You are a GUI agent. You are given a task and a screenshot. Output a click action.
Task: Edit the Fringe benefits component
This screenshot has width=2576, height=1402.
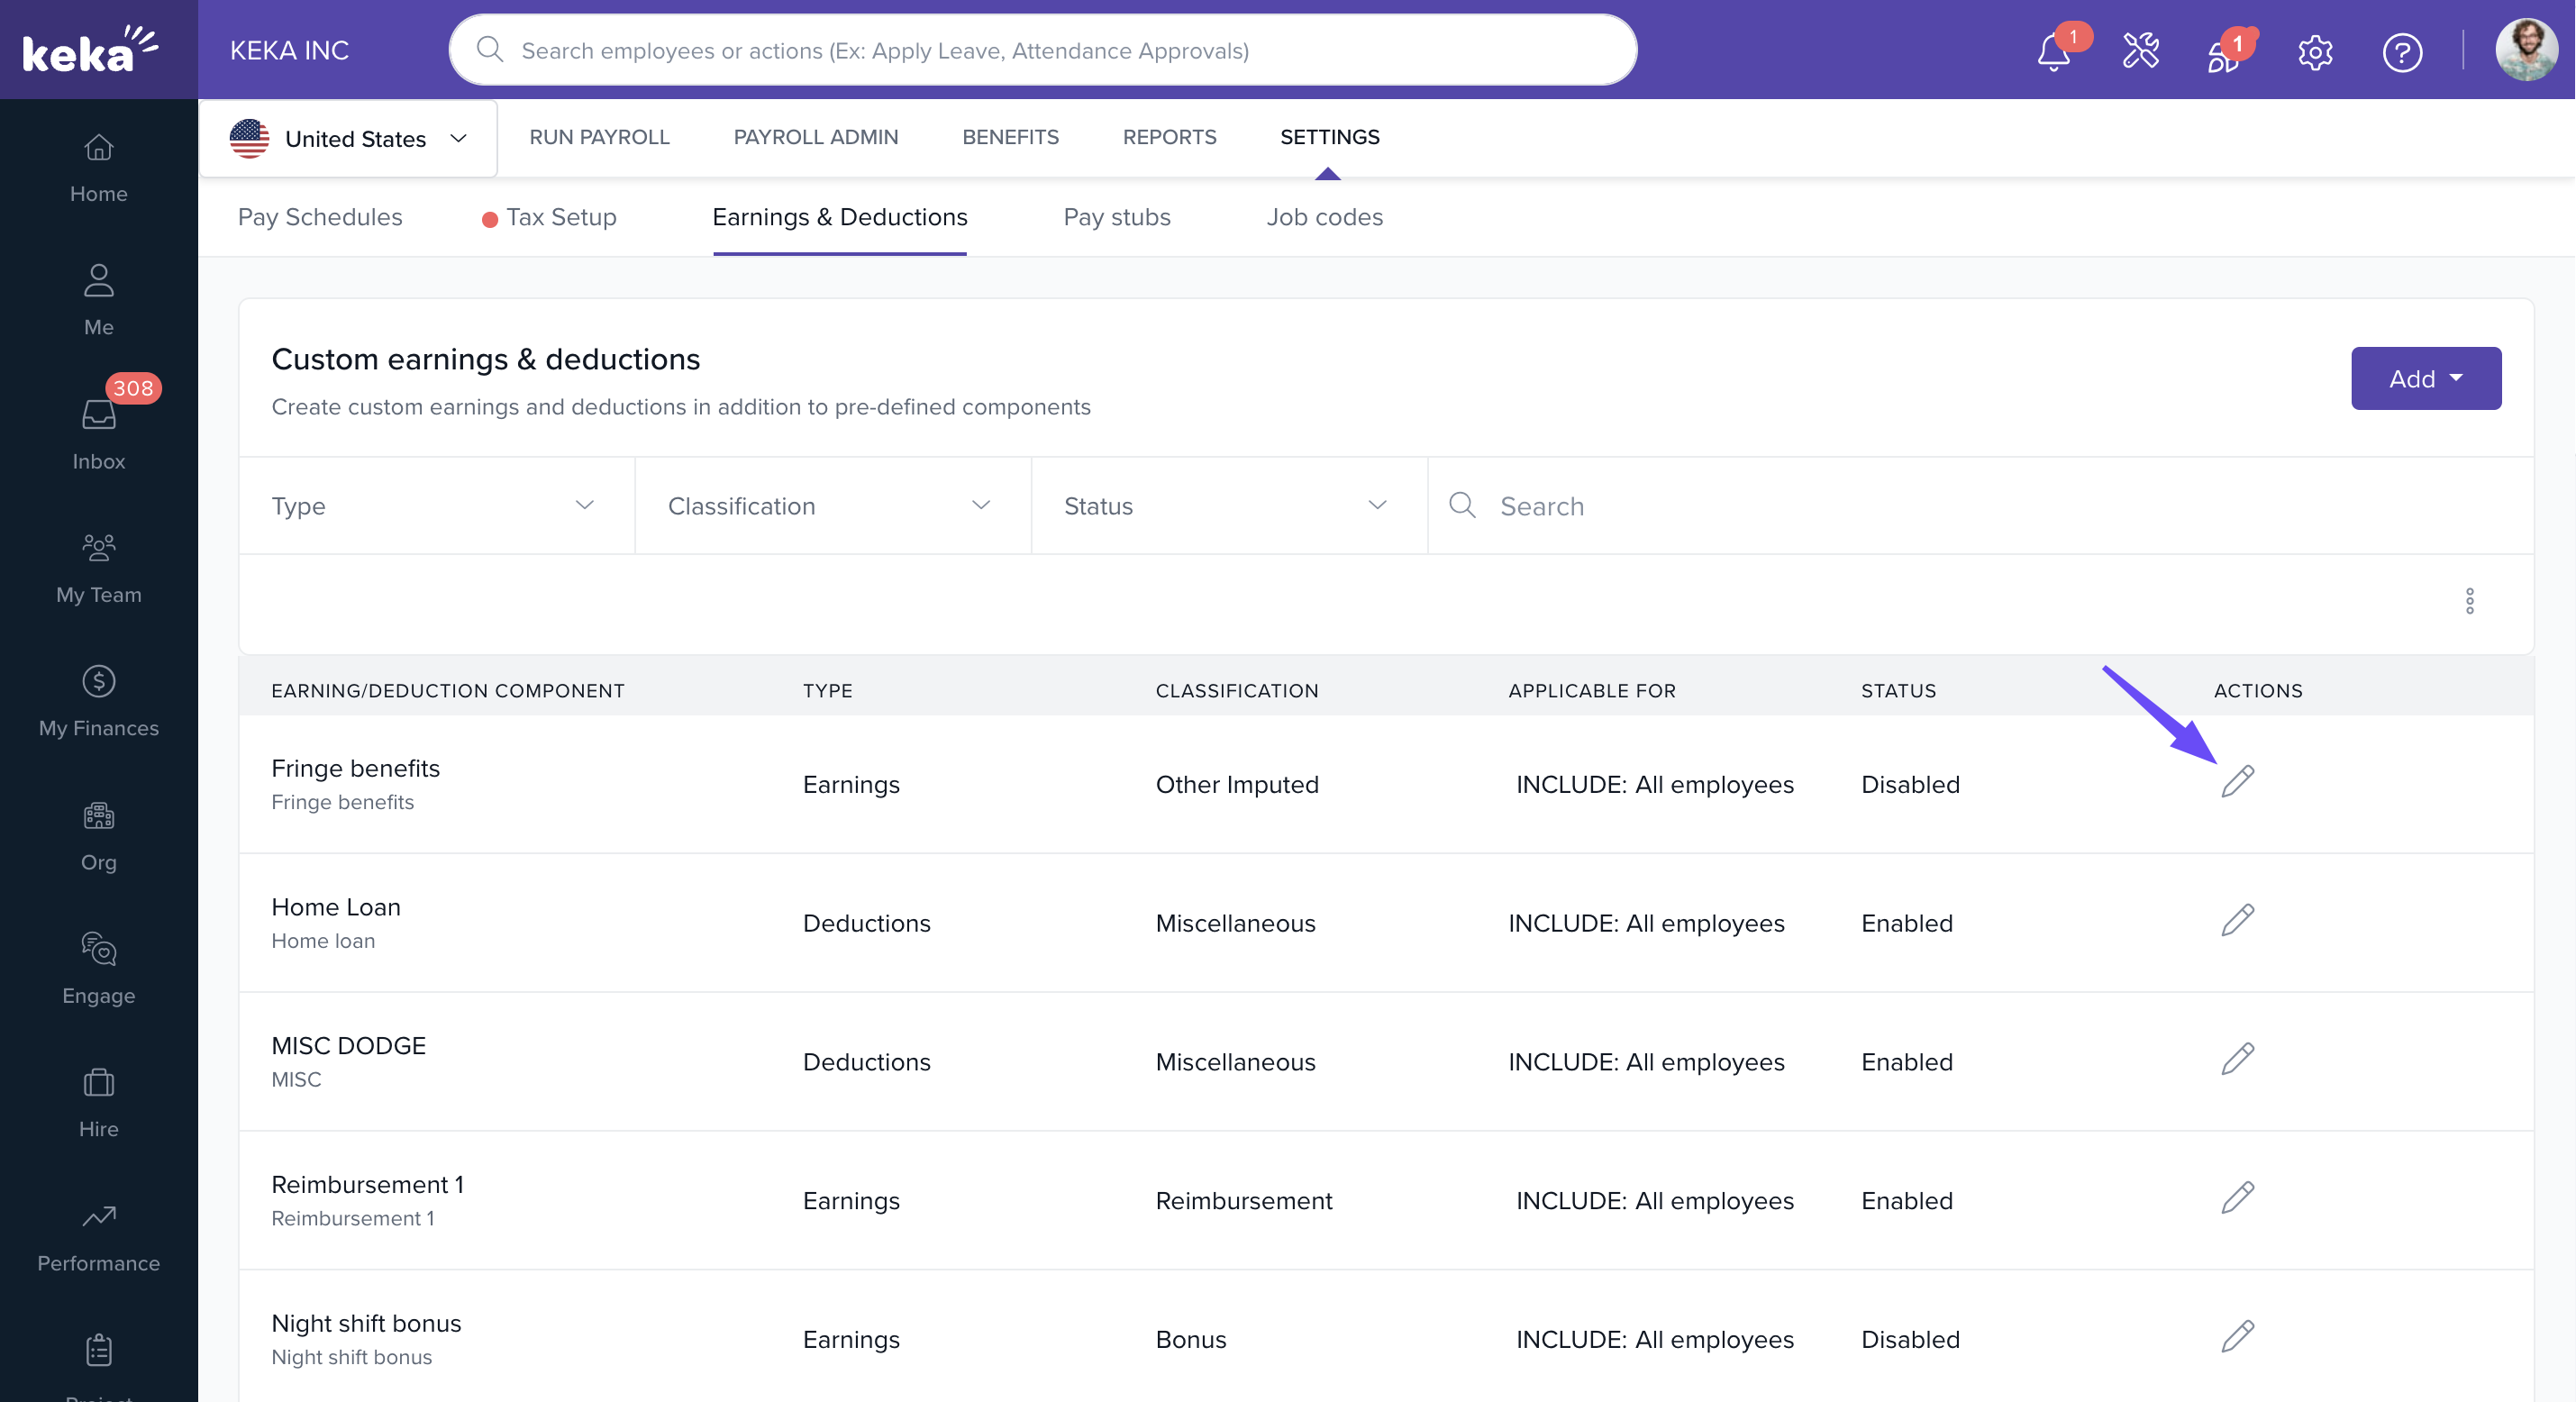[x=2237, y=781]
